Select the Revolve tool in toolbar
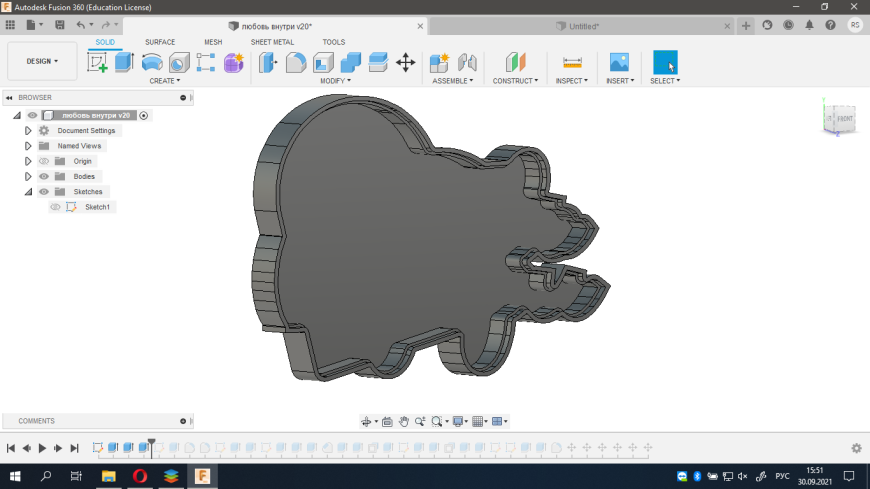Viewport: 870px width, 489px height. [152, 62]
